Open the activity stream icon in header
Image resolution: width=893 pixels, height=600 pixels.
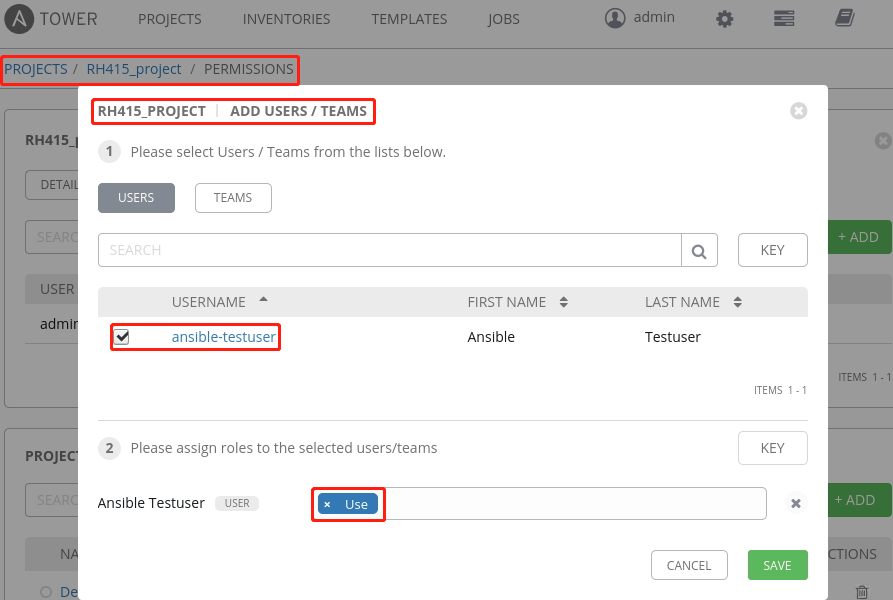click(x=784, y=19)
